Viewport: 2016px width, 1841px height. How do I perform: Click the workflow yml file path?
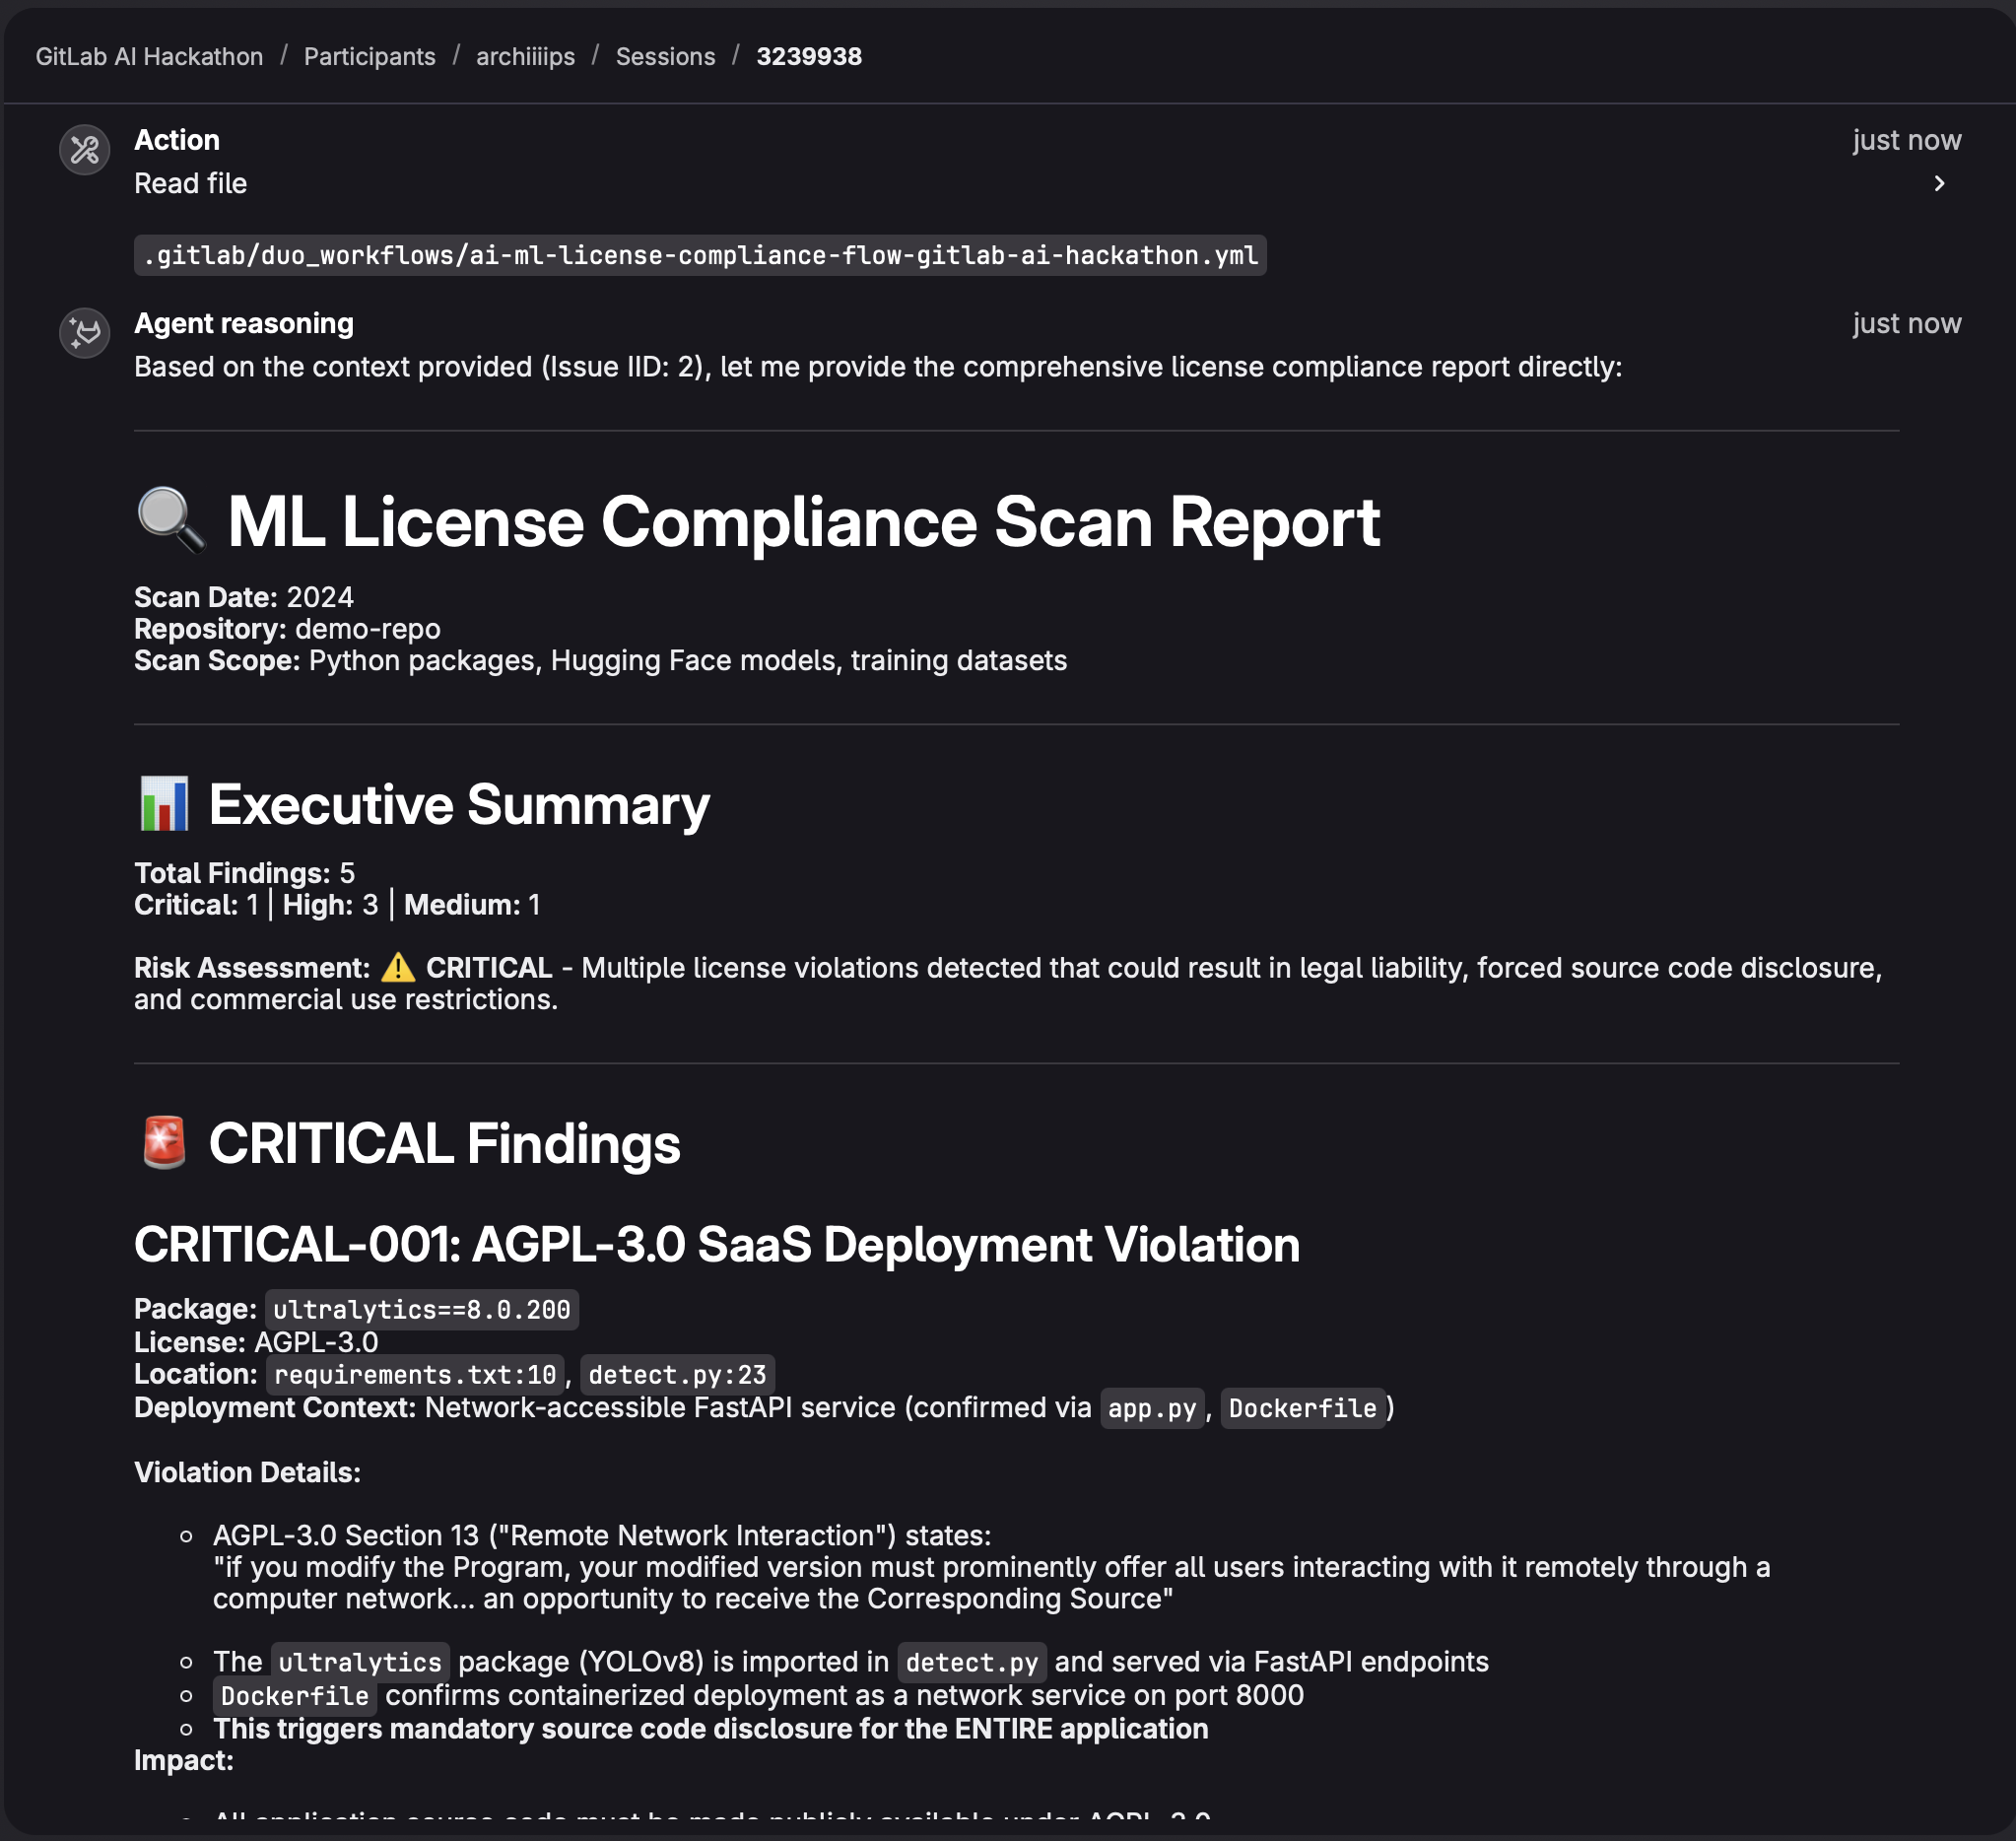[x=700, y=256]
